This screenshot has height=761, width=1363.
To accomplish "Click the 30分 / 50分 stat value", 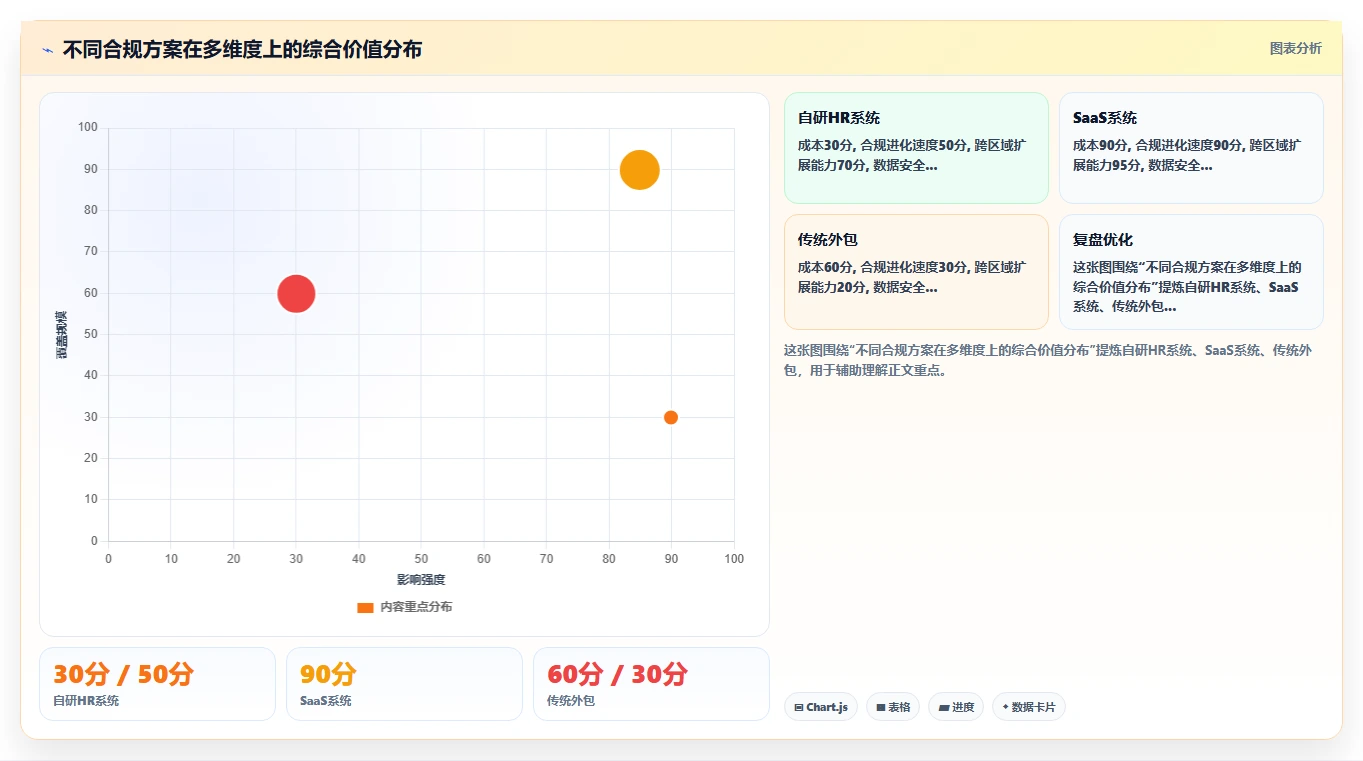I will (x=123, y=674).
